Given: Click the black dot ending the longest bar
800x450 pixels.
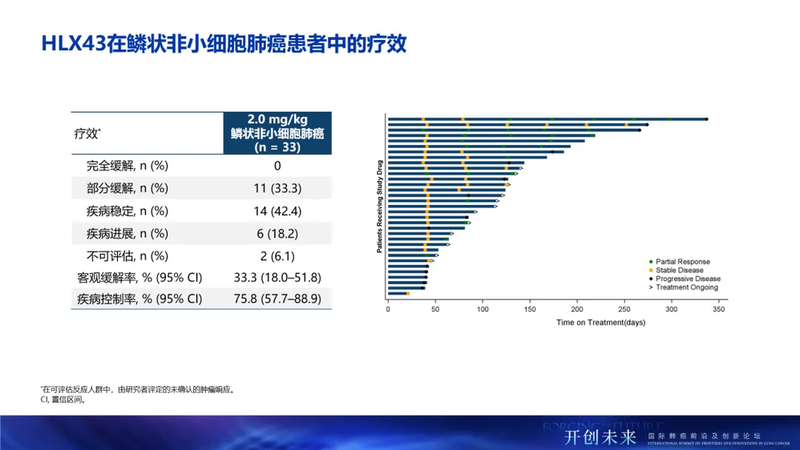Looking at the screenshot, I should 707,119.
